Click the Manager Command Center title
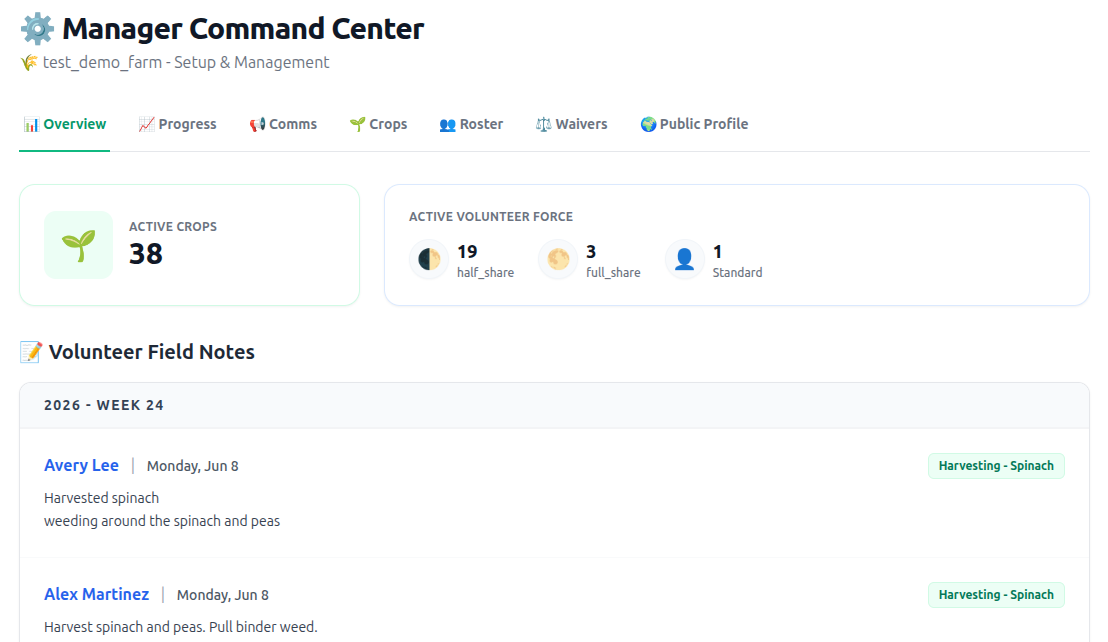 click(243, 29)
